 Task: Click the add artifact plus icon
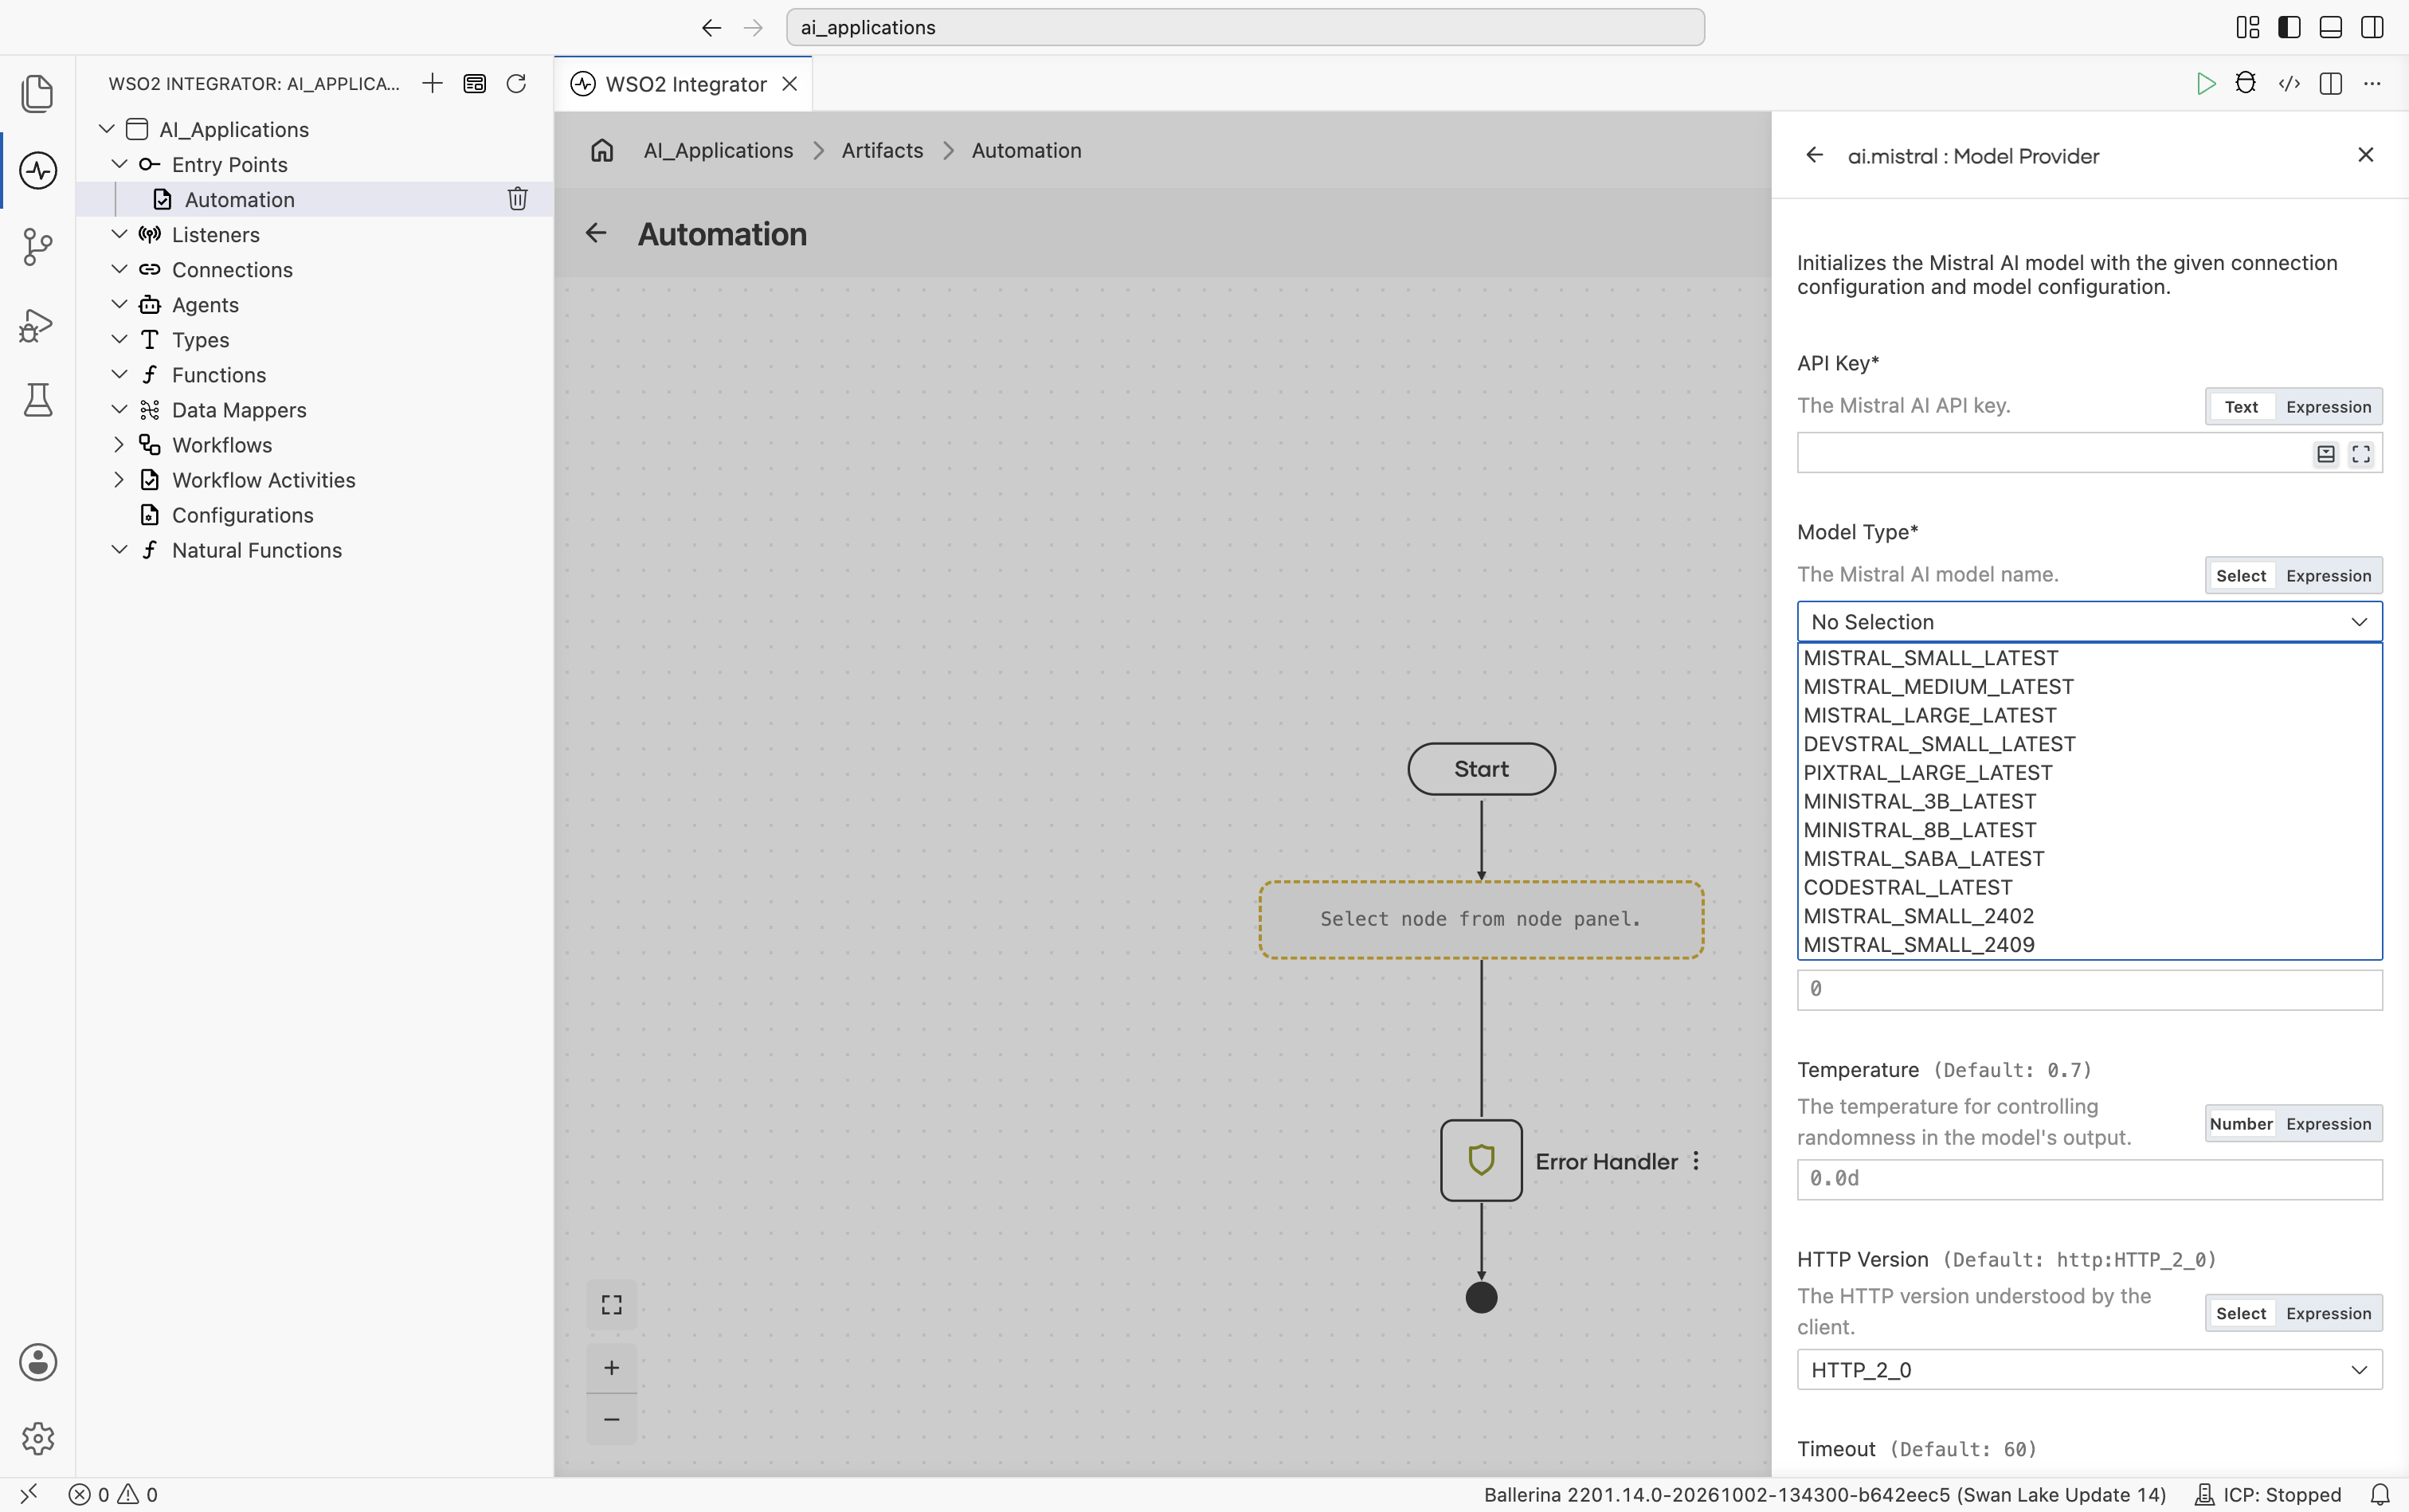(432, 84)
